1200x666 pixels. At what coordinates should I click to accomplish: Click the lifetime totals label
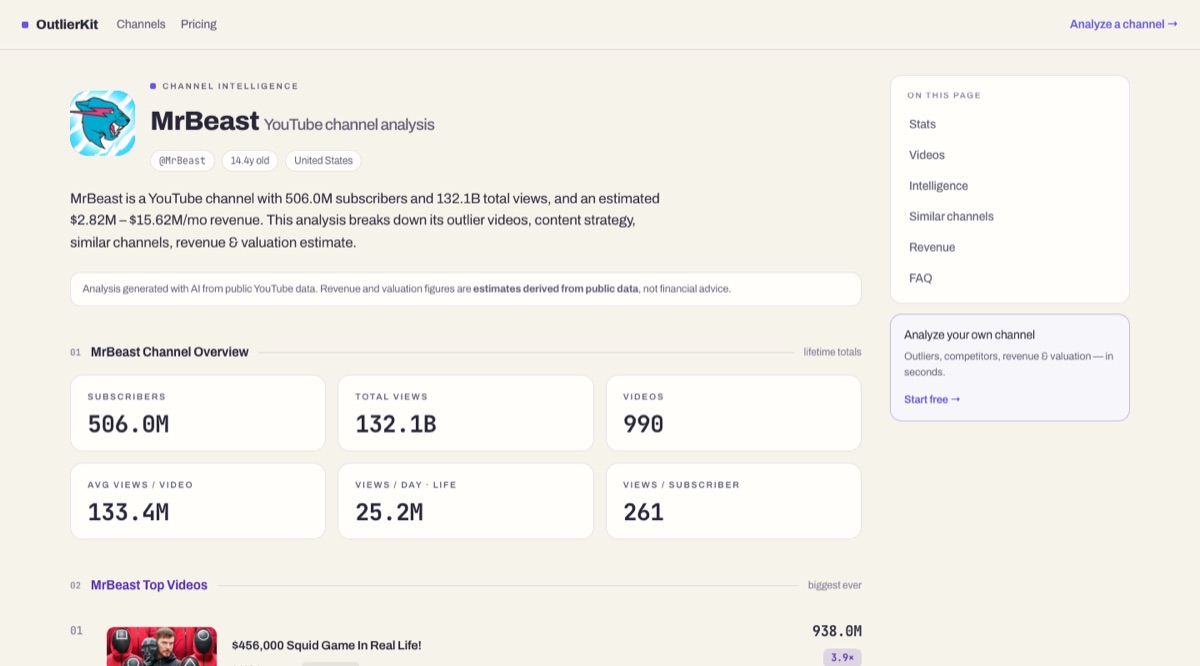pyautogui.click(x=832, y=352)
